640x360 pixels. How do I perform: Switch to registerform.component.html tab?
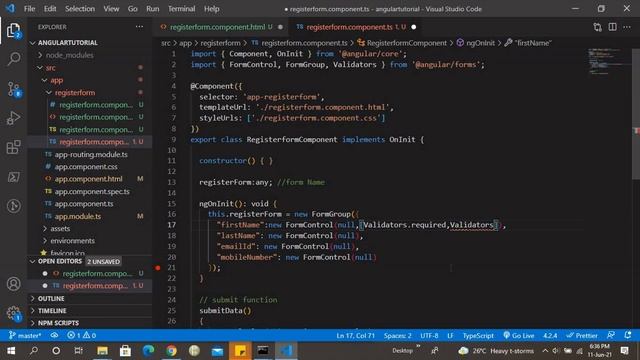point(220,27)
